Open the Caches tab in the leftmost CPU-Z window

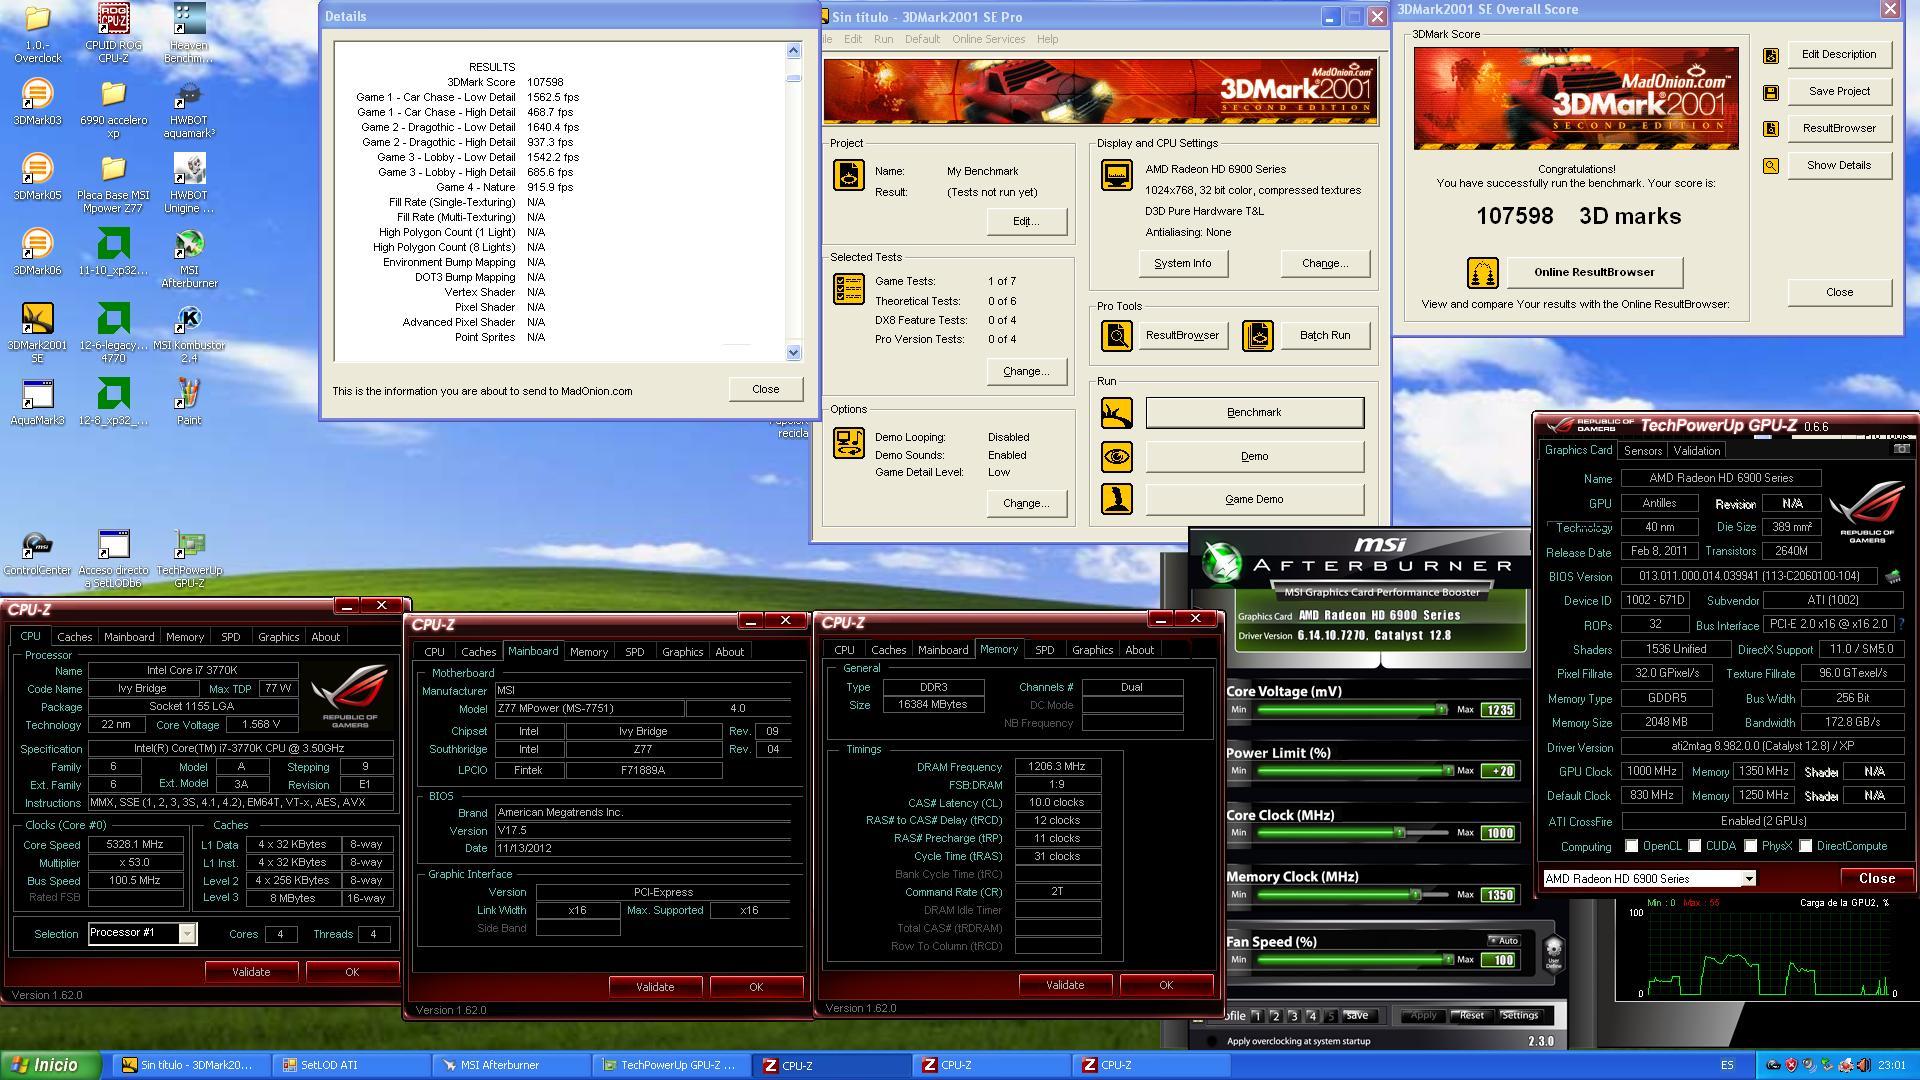(x=74, y=637)
